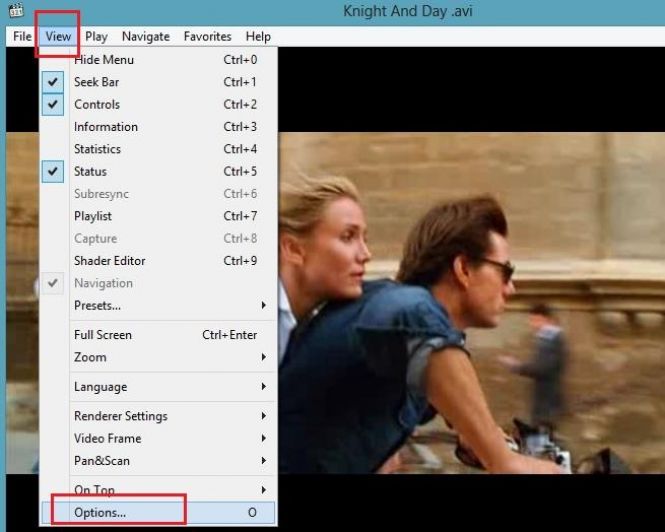This screenshot has width=665, height=532.
Task: Expand the Pan&Scan submenu
Action: [158, 461]
